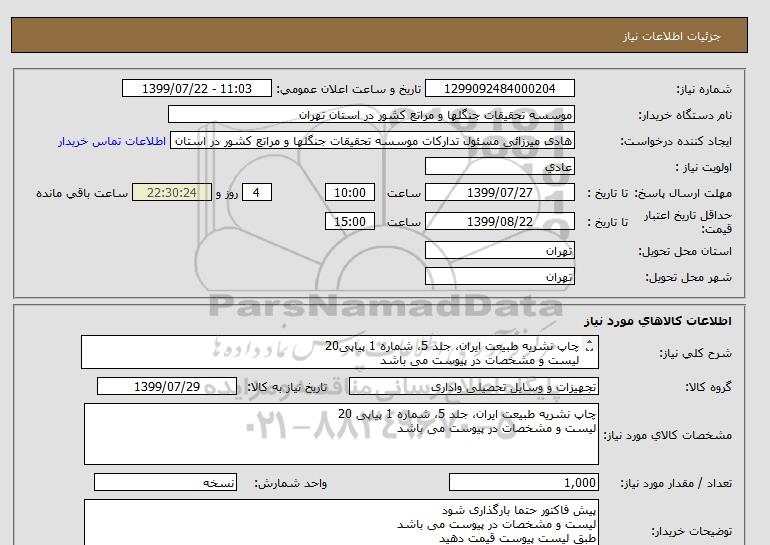Click the label شماره نیاز
This screenshot has height=545, width=770.
click(704, 89)
